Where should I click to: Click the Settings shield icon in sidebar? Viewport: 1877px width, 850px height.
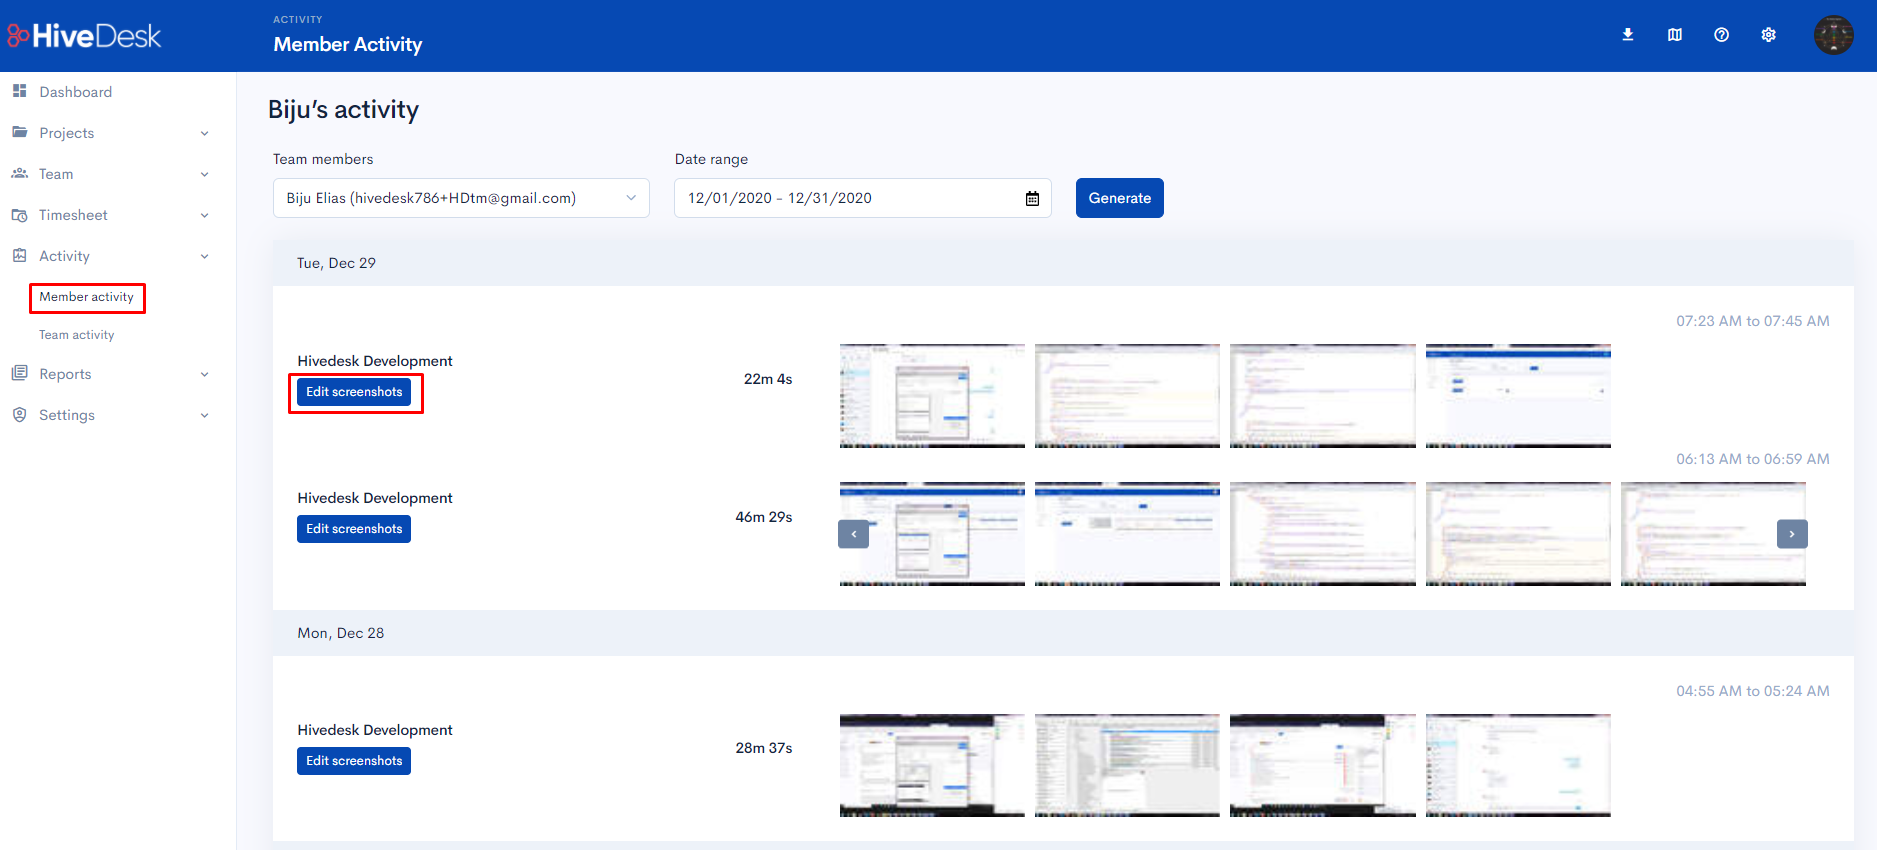19,414
